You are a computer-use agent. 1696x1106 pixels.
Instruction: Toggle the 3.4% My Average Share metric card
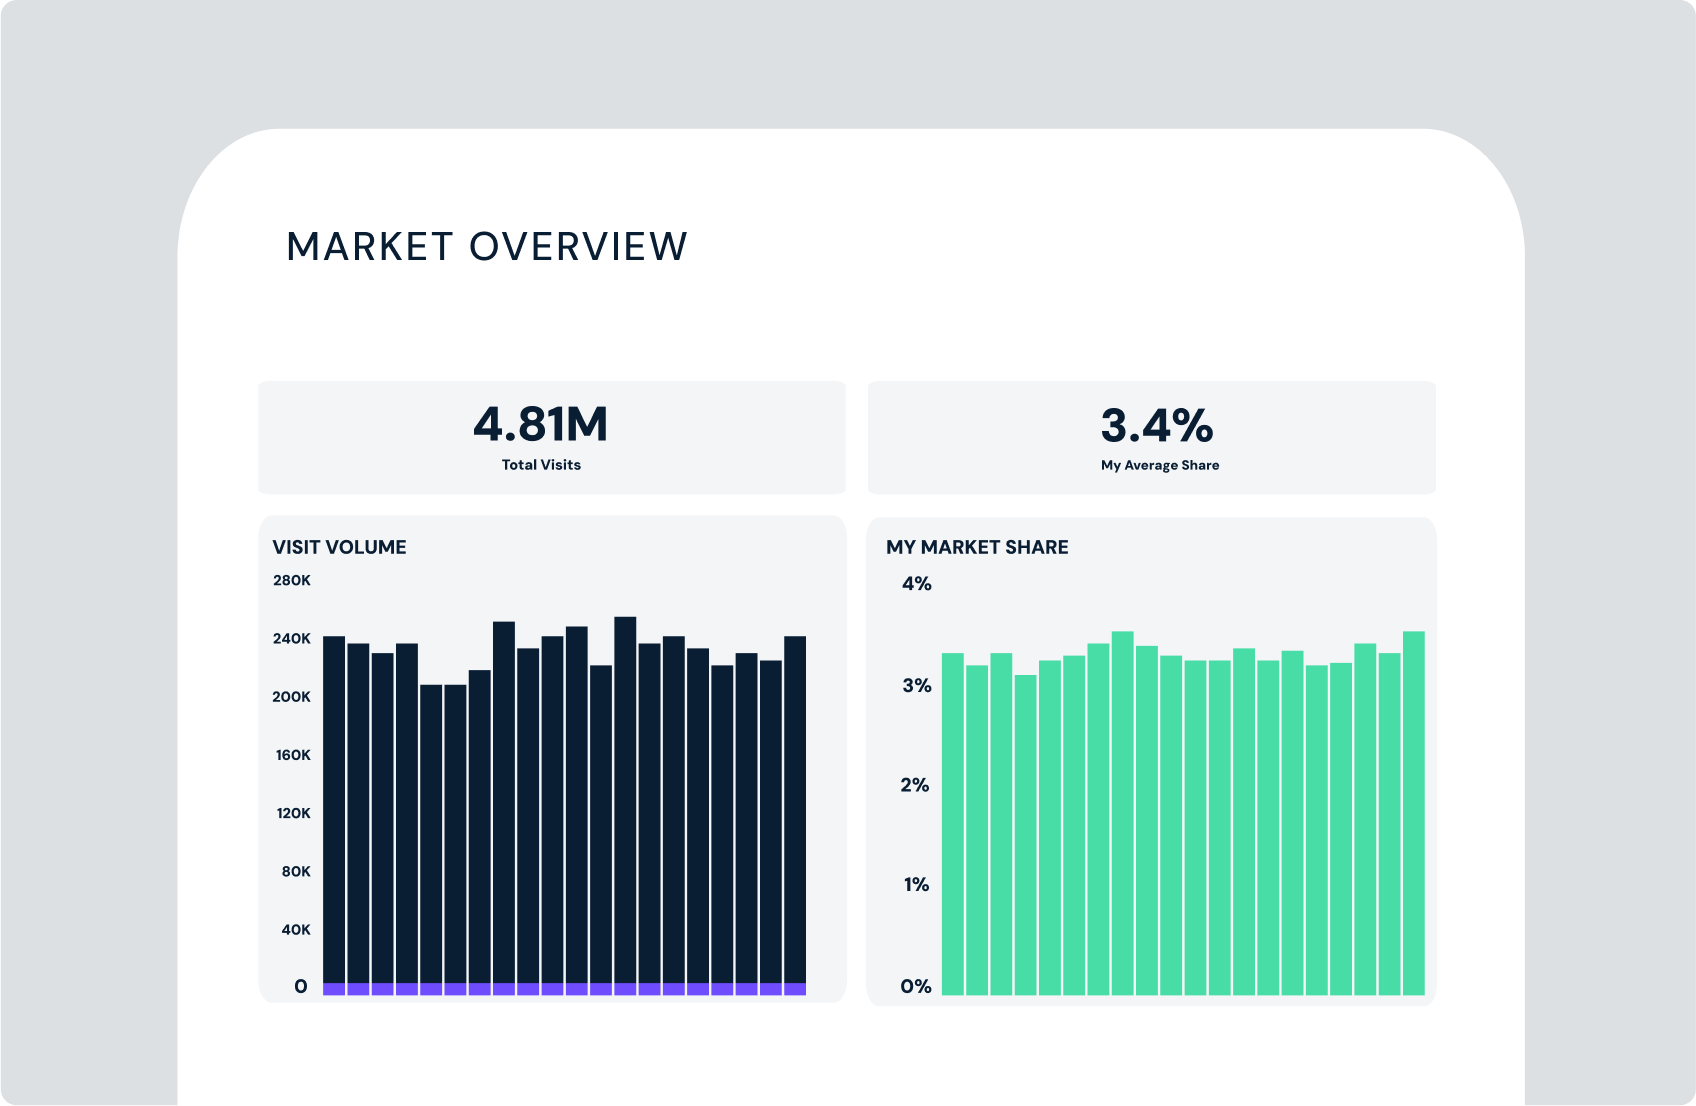point(1152,437)
